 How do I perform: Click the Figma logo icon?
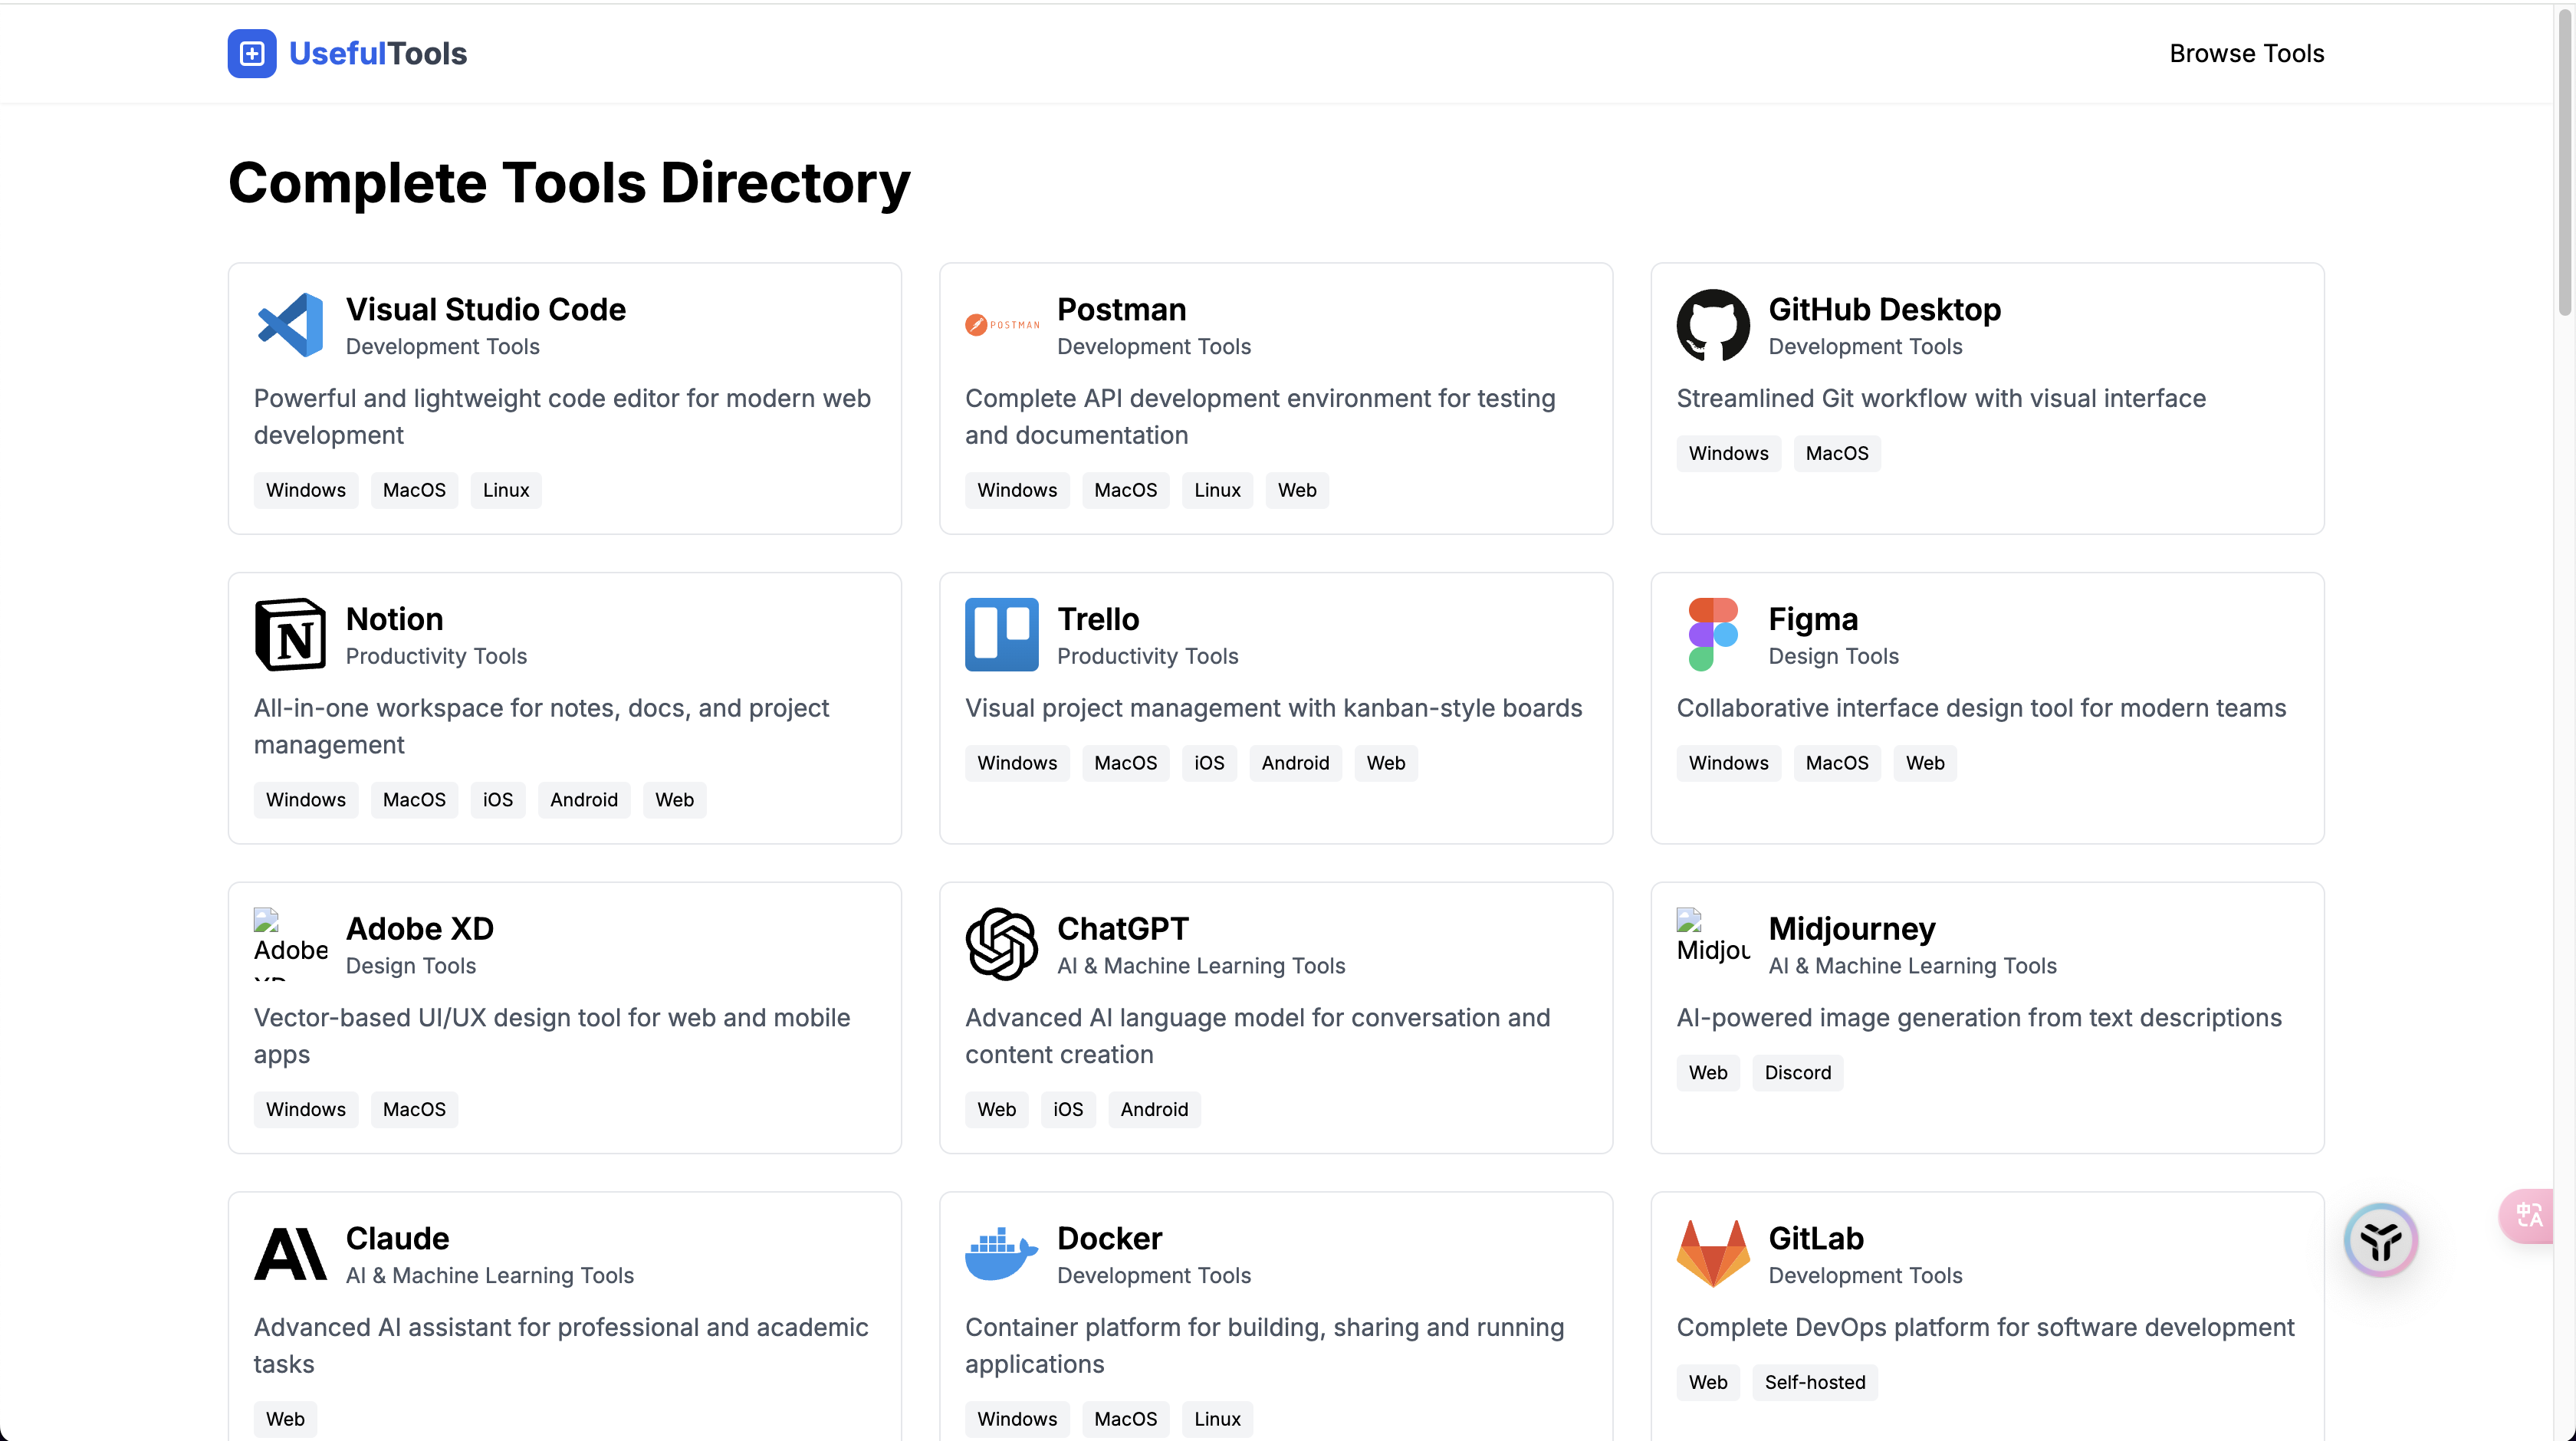(x=1713, y=635)
